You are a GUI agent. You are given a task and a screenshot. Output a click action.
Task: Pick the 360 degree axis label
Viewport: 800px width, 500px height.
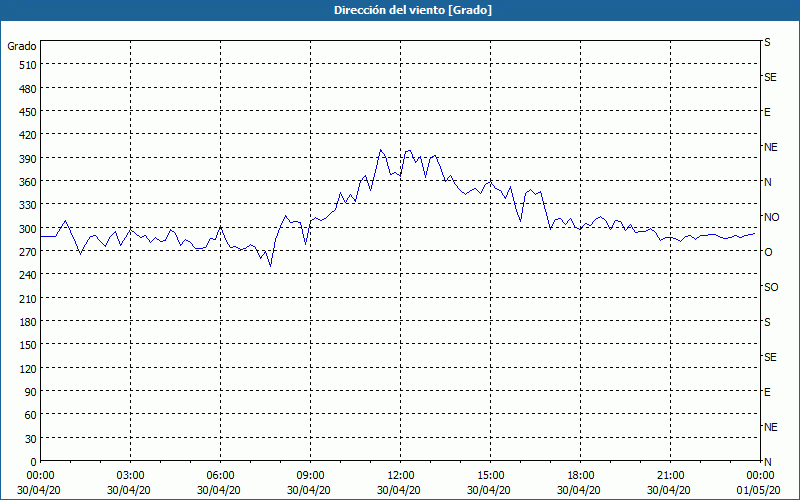click(29, 182)
